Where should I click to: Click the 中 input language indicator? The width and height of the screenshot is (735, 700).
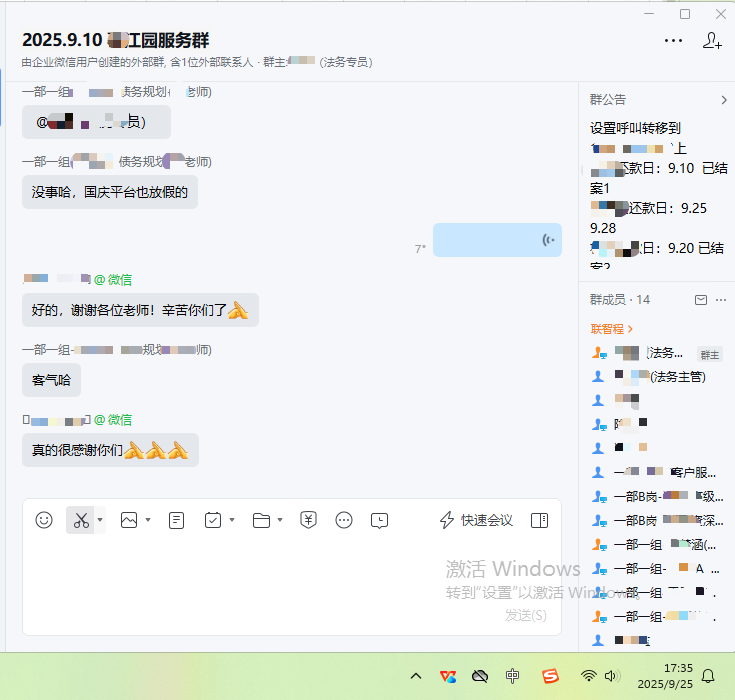pyautogui.click(x=512, y=676)
